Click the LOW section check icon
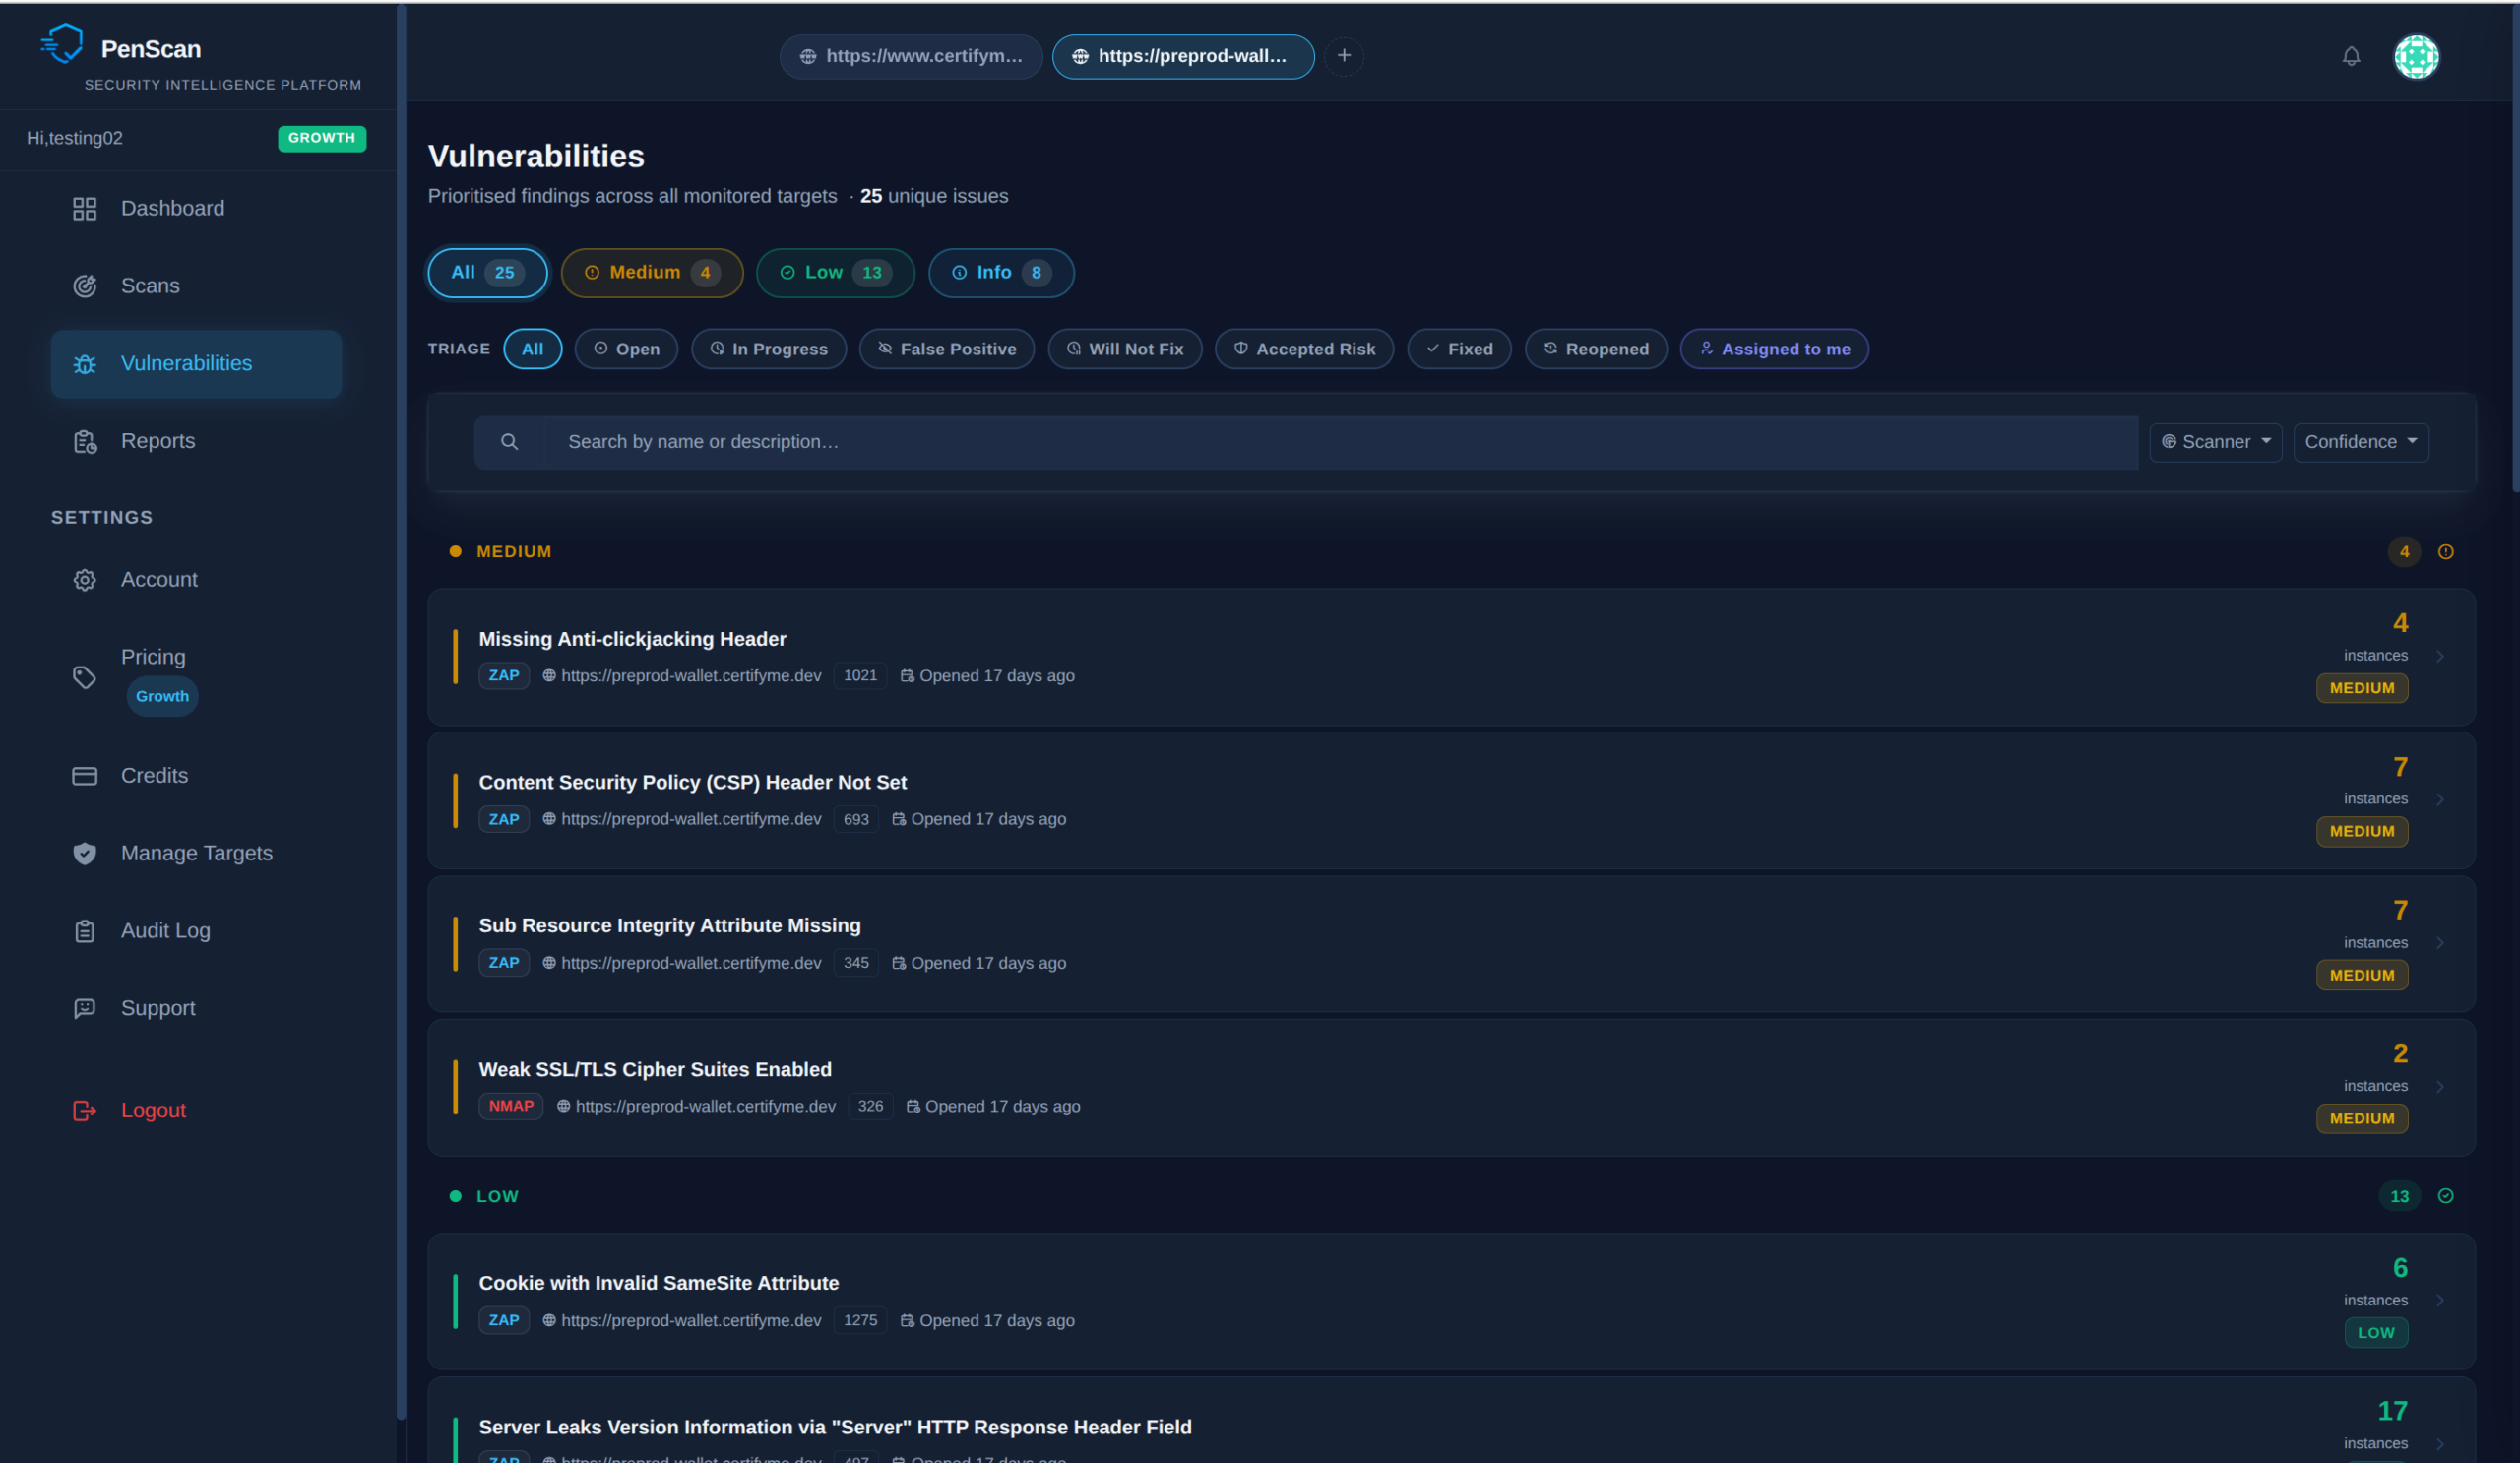Screen dimensions: 2520x1463 click(x=2446, y=1196)
